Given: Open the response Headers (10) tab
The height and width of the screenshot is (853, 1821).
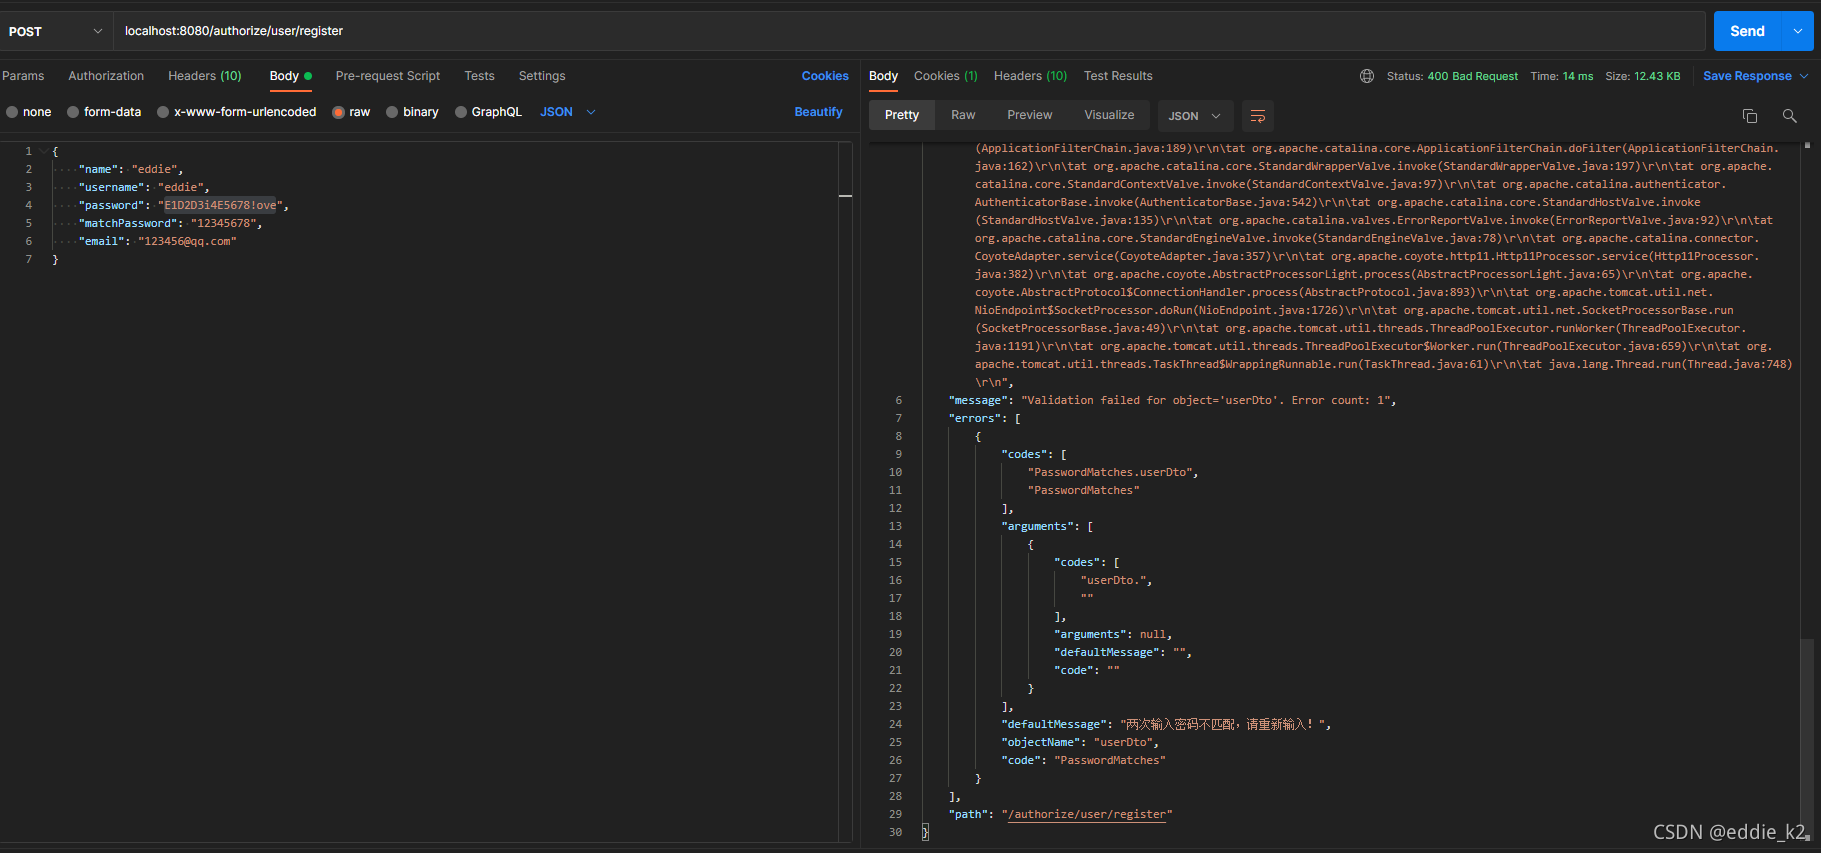Looking at the screenshot, I should (1030, 76).
